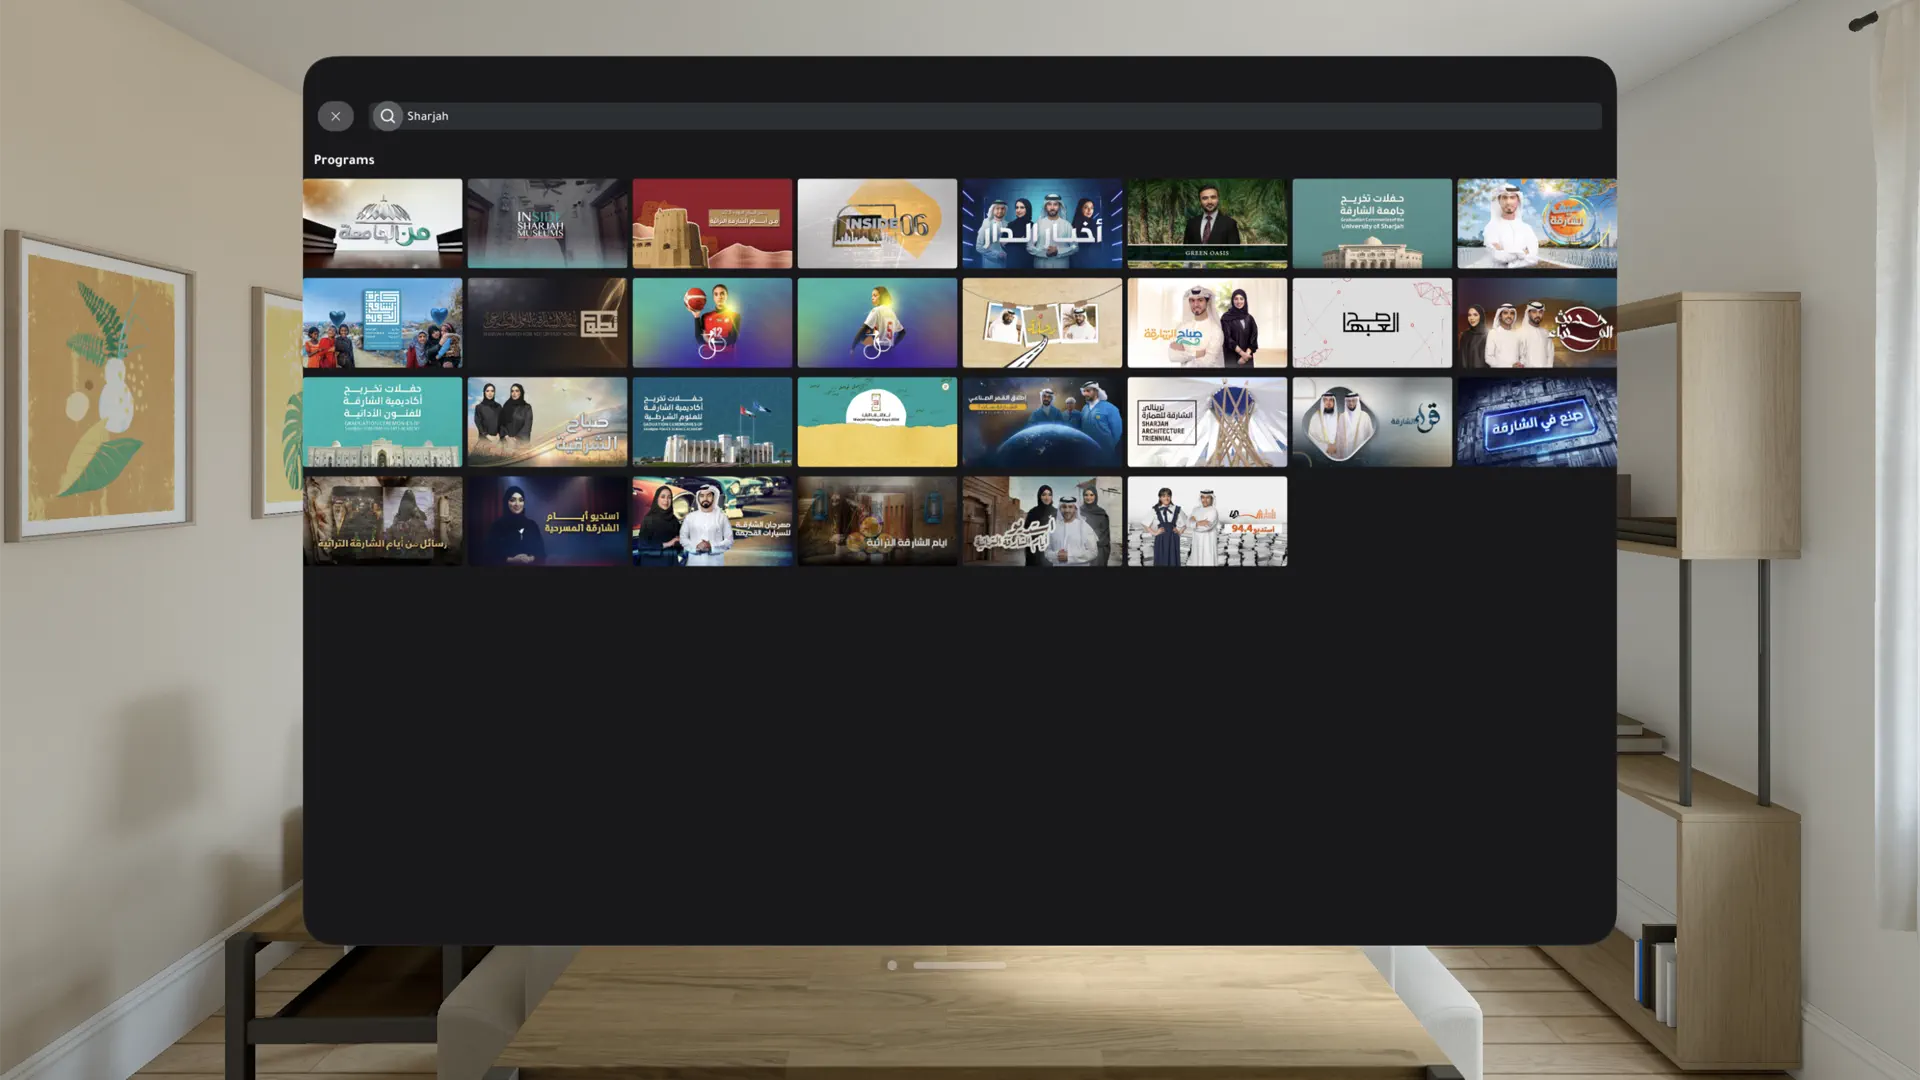The height and width of the screenshot is (1080, 1920).
Task: Open the Inside Sharjah Museums program
Action: point(547,223)
